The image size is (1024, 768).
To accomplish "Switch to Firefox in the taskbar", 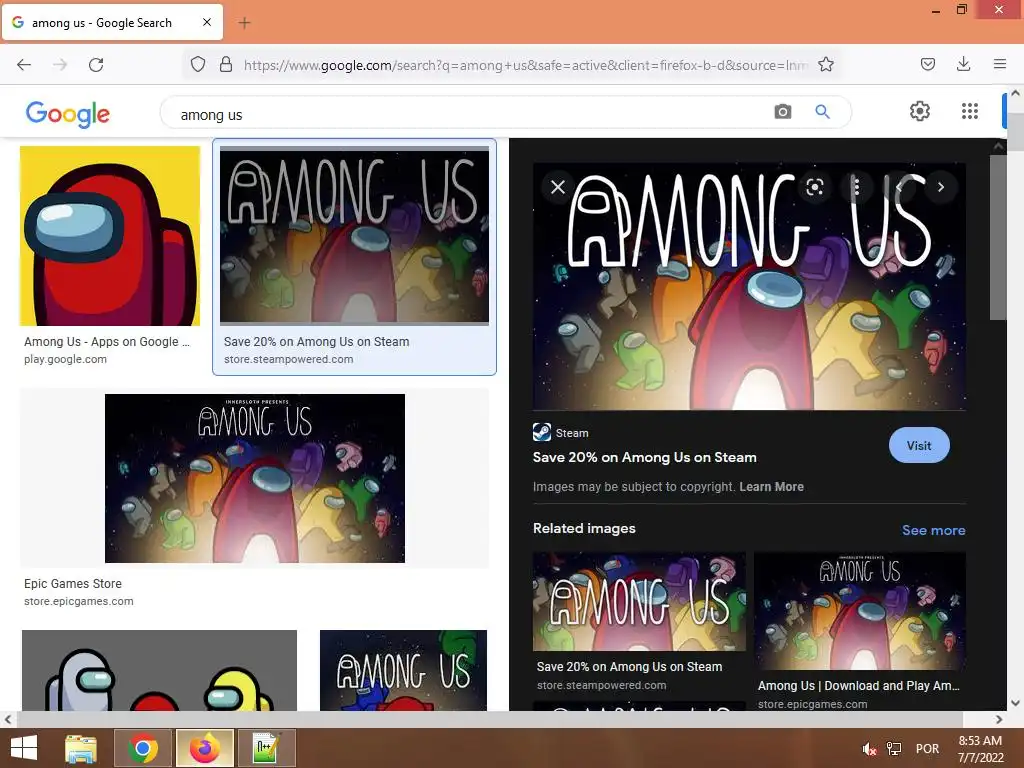I will click(x=205, y=748).
